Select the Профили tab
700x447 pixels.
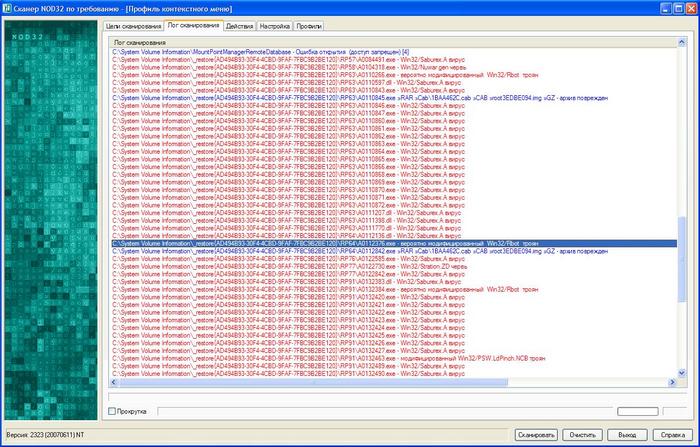click(309, 26)
